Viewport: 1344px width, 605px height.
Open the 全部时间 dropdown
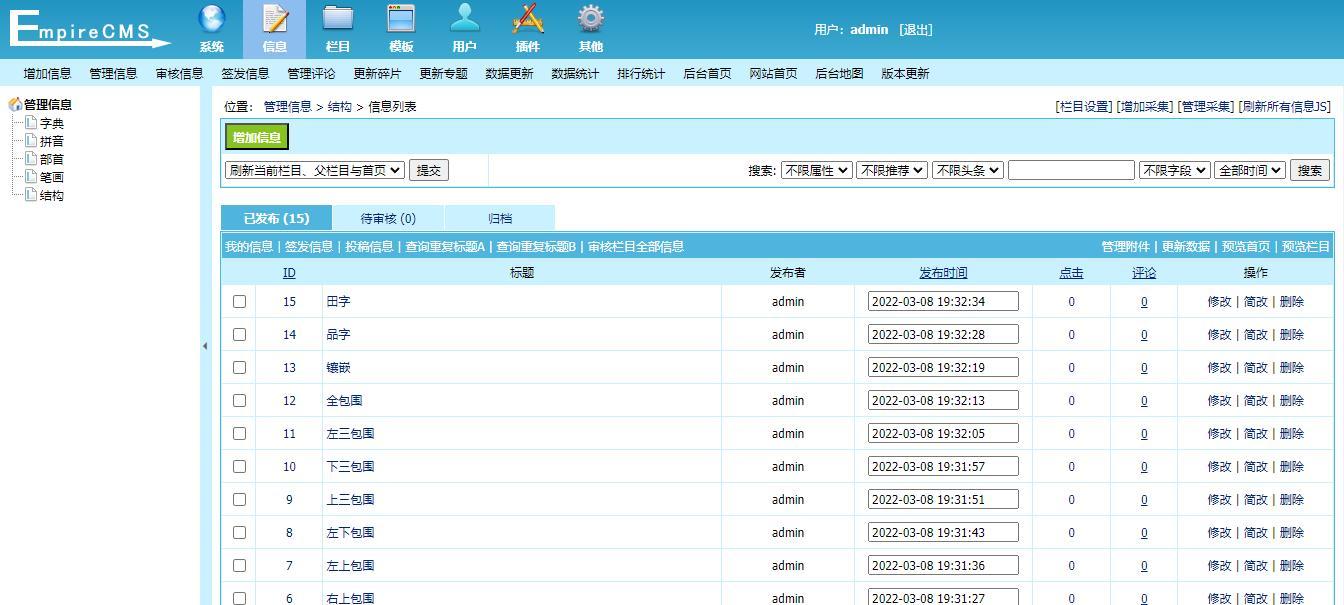coord(1250,170)
